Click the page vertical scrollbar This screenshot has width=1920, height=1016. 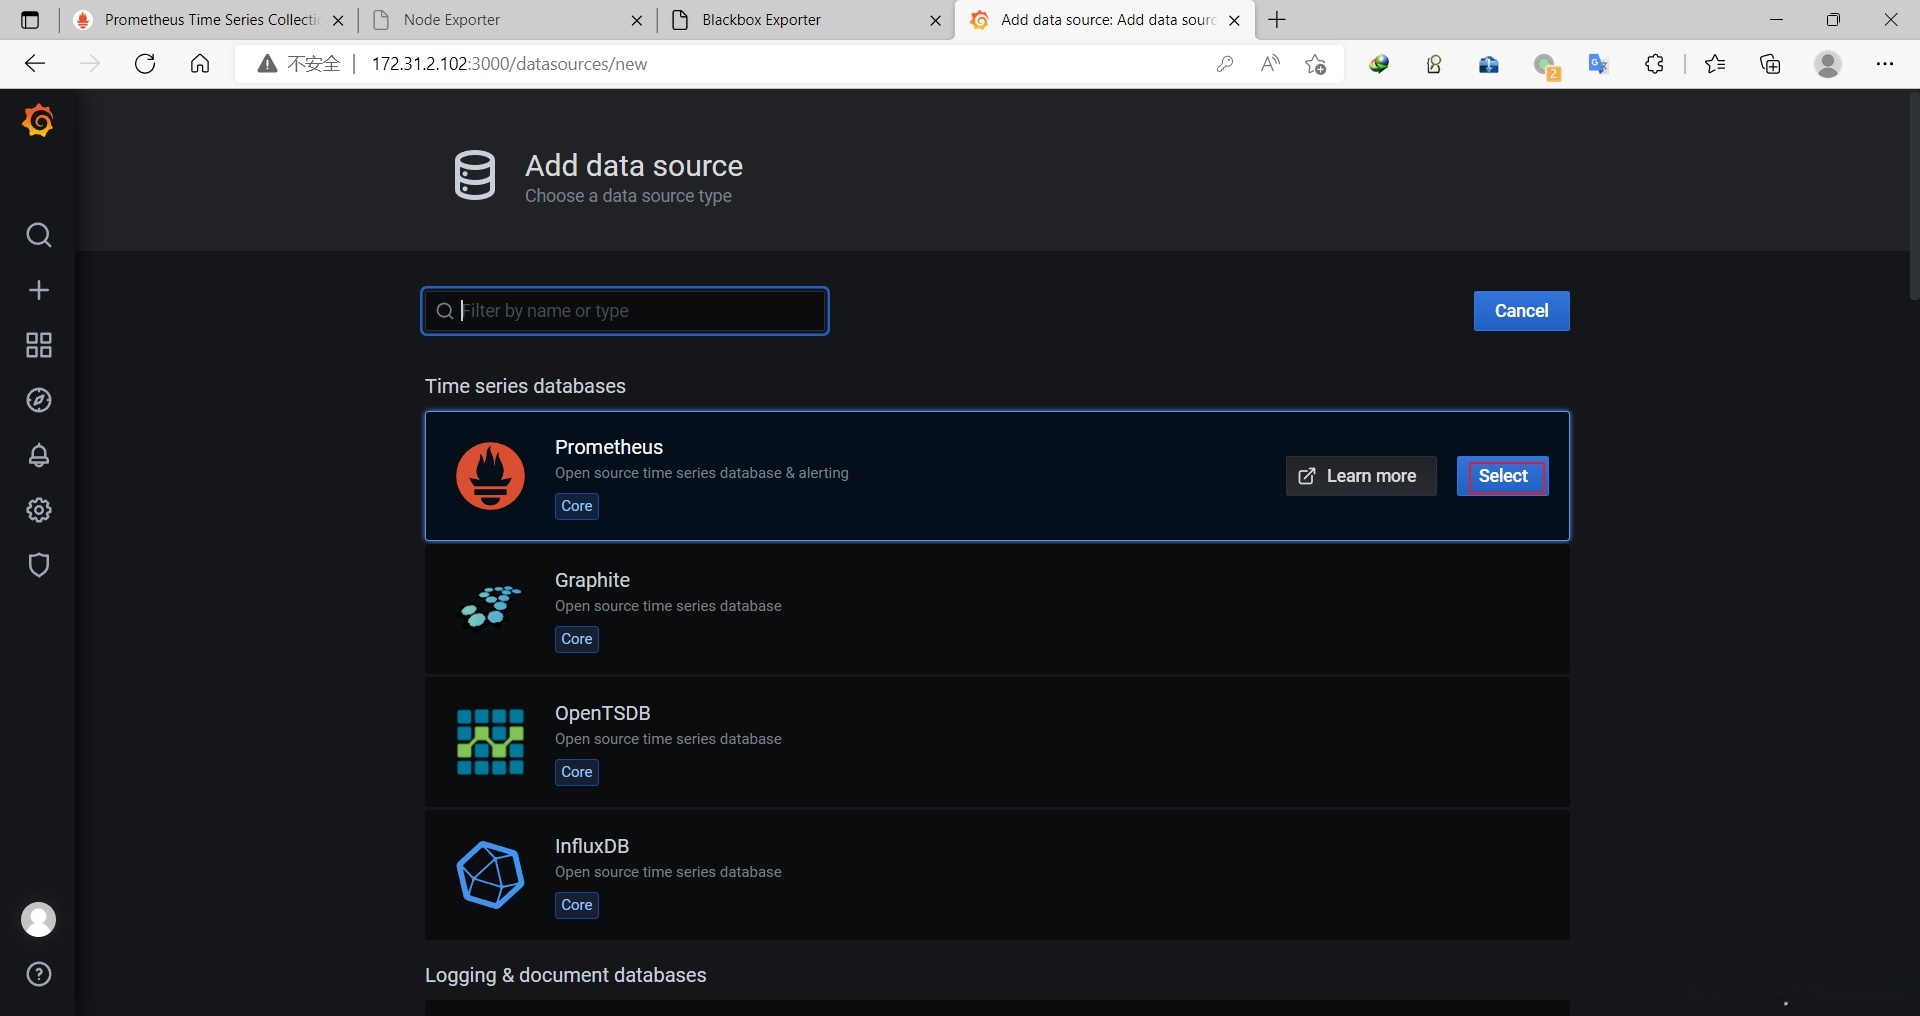click(1914, 197)
